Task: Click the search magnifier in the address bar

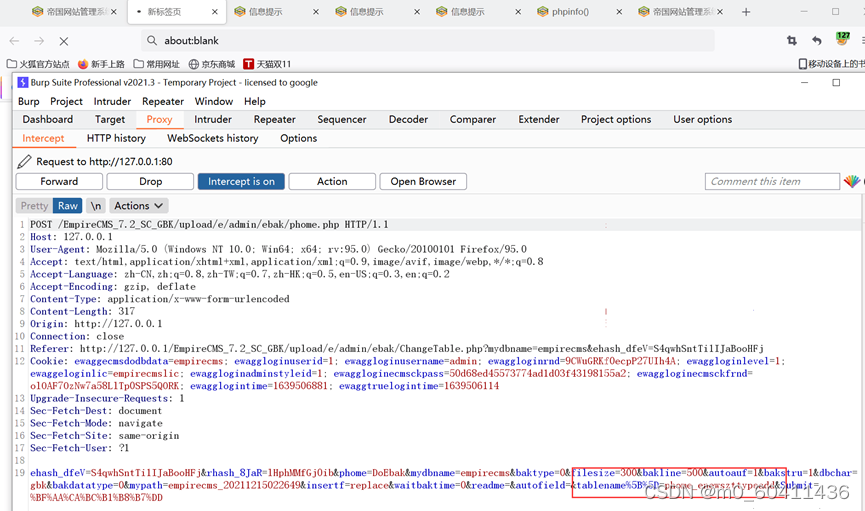Action: click(152, 40)
